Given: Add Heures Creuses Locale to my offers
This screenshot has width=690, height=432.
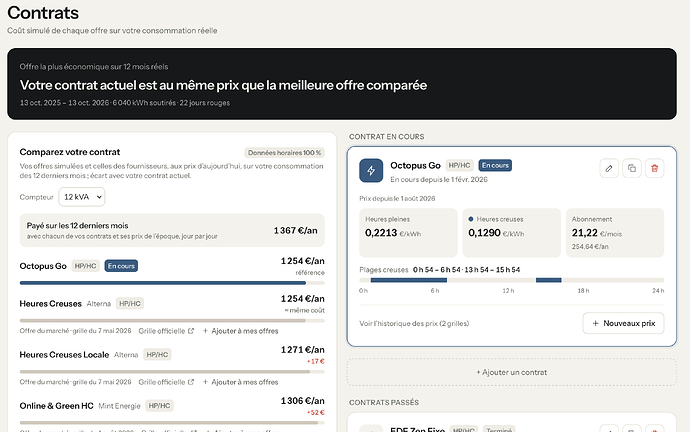Looking at the screenshot, I should click(240, 382).
